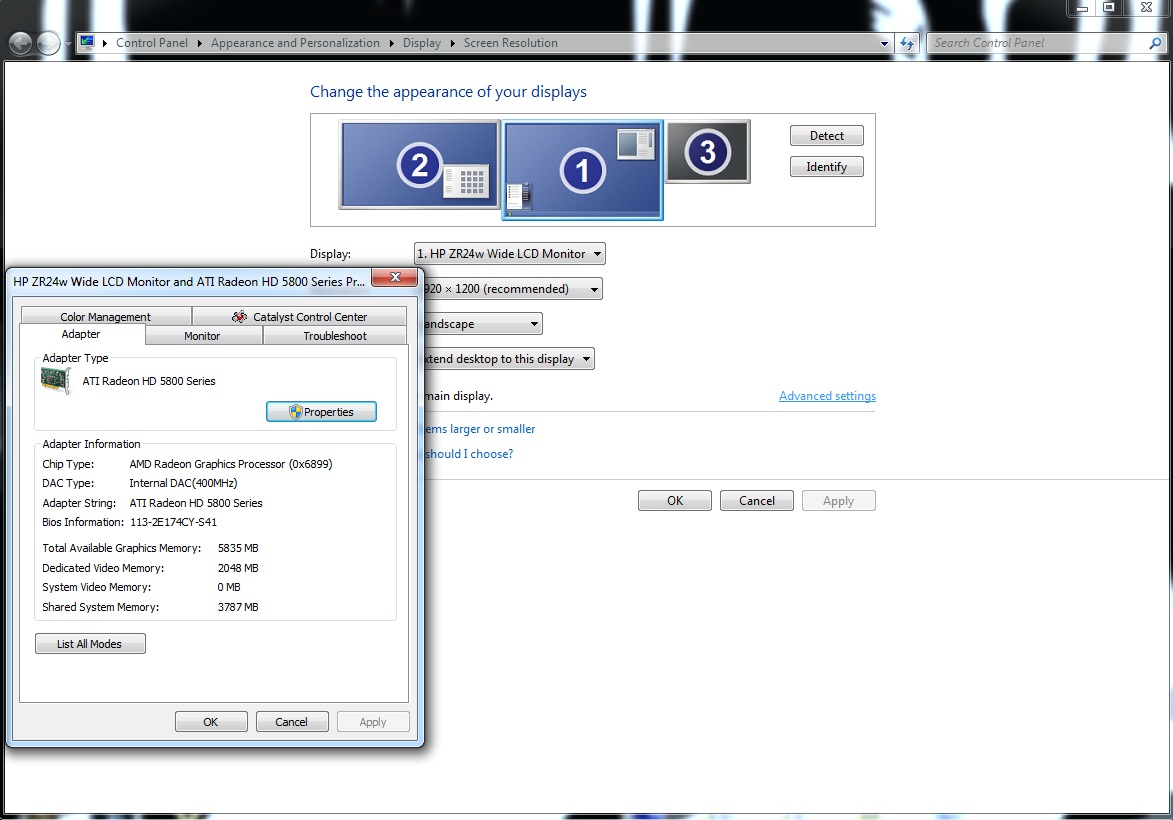Open the recent pages dropdown arrow
The height and width of the screenshot is (820, 1173).
[69, 44]
